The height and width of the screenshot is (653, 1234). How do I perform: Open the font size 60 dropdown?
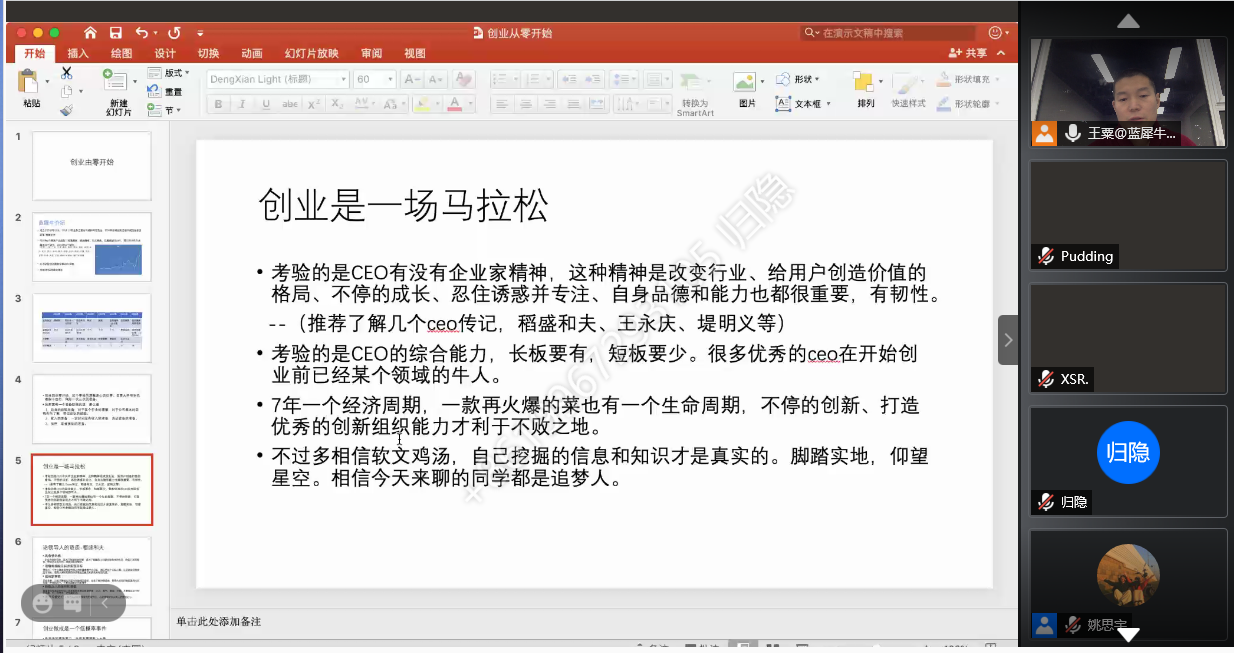(376, 79)
